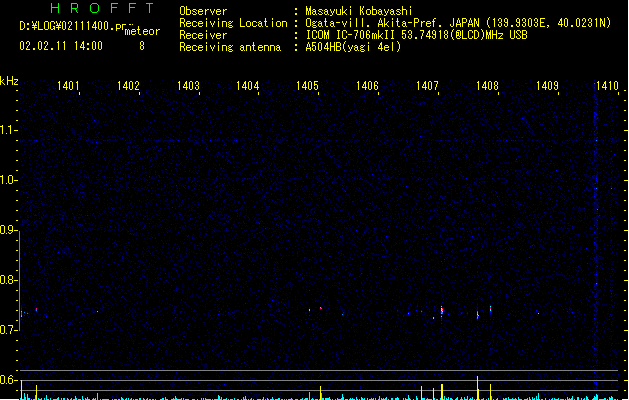Click the HROFFT title text
This screenshot has height=400, width=629.
point(103,8)
